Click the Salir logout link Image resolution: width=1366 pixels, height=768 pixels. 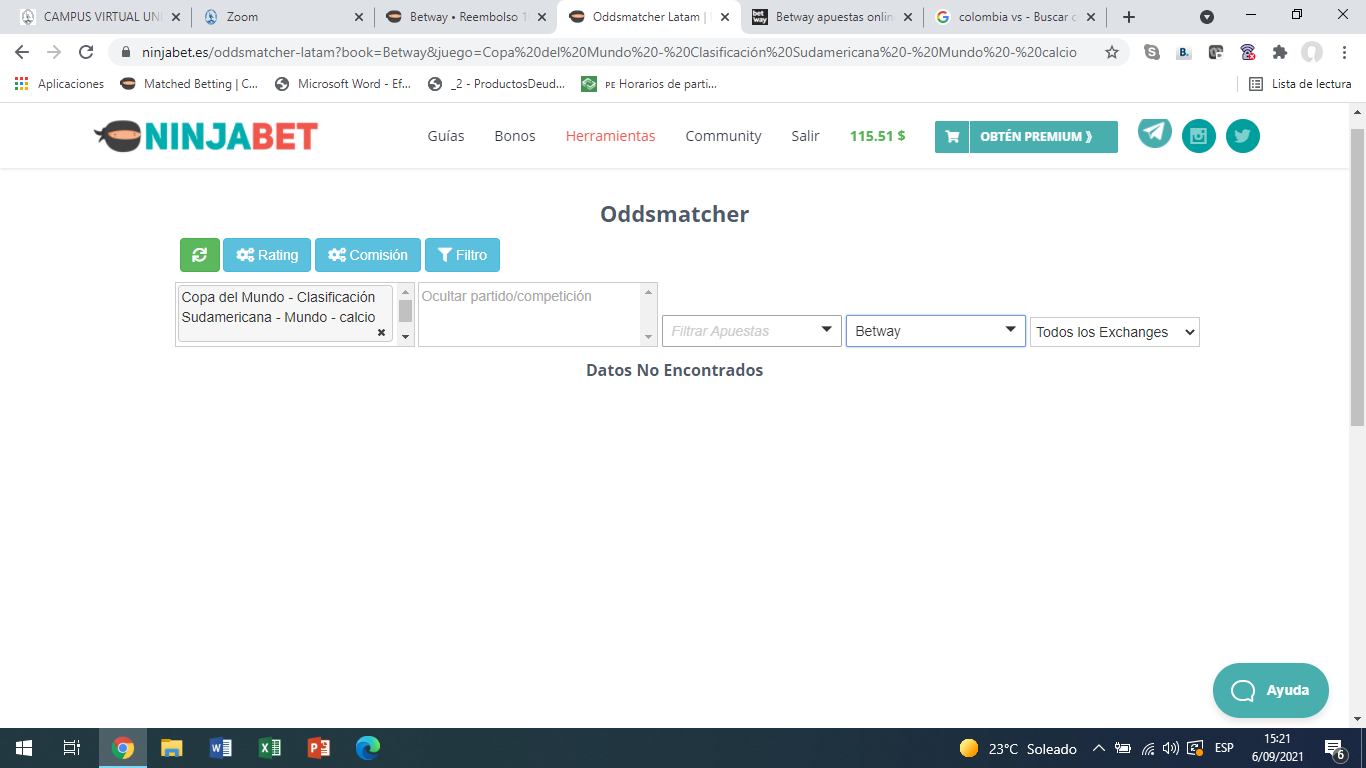(x=805, y=136)
